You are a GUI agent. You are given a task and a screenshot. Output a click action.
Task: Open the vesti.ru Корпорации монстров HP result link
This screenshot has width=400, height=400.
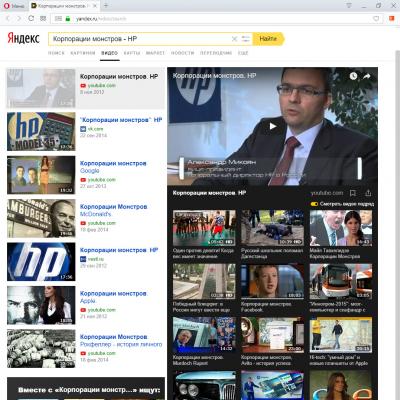[x=119, y=250]
